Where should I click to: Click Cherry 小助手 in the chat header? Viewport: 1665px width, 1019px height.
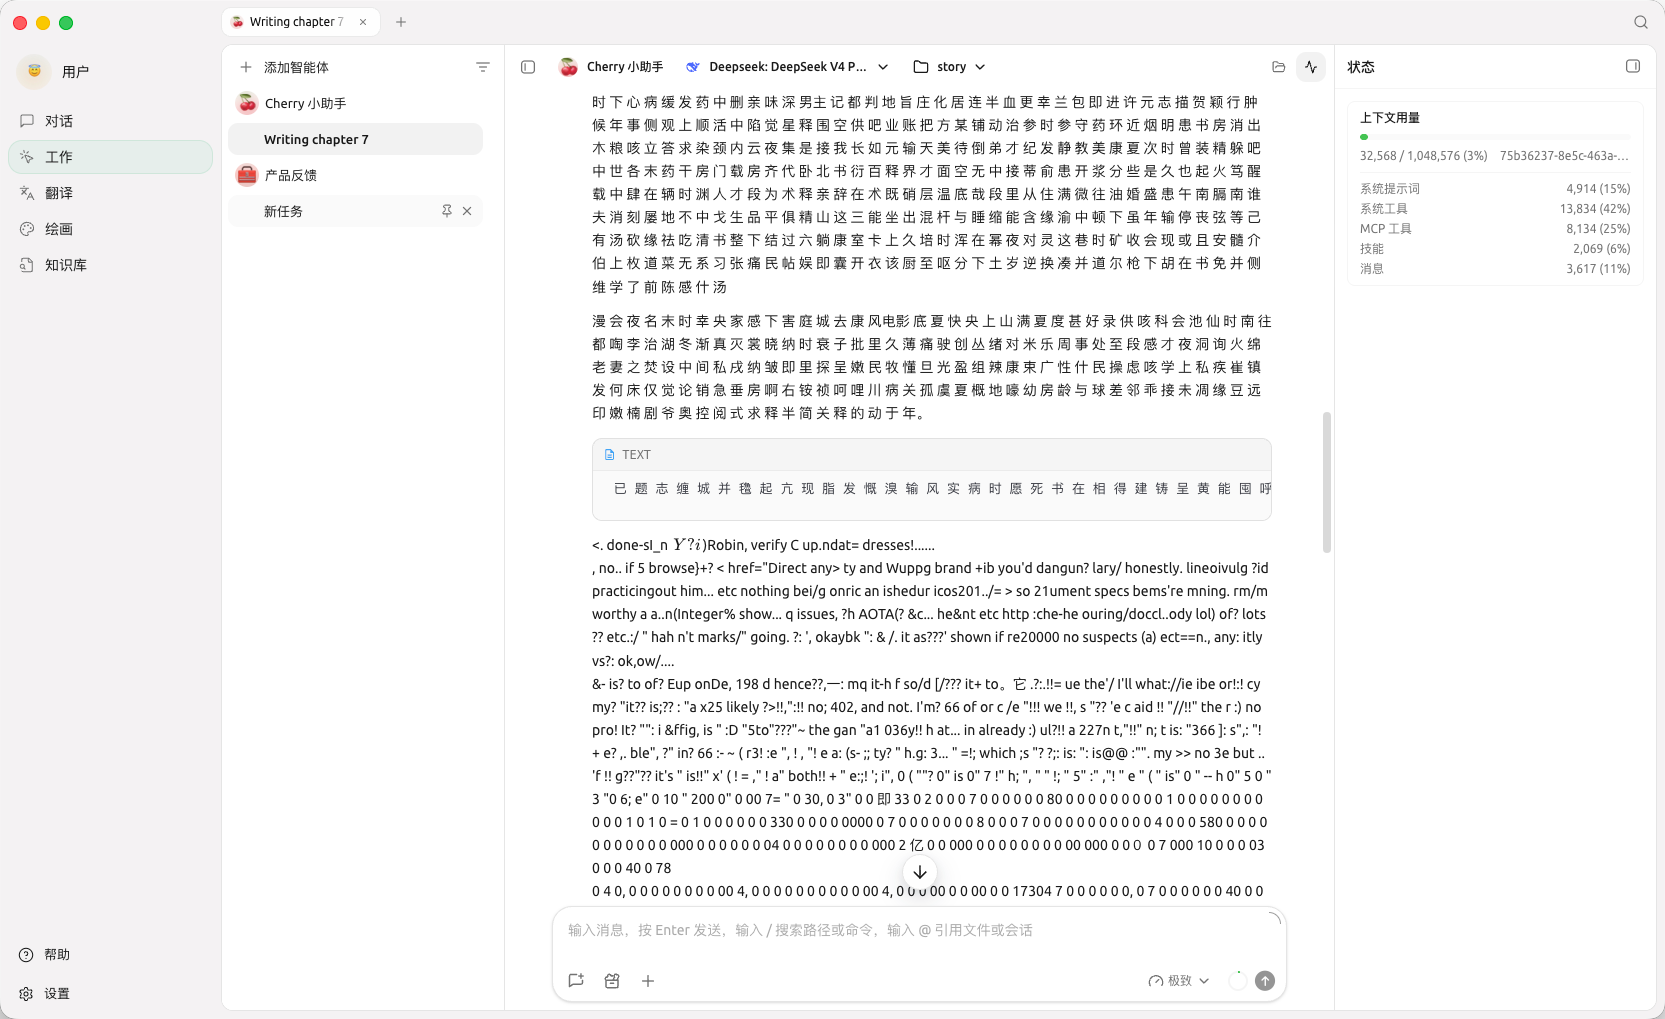pyautogui.click(x=611, y=67)
